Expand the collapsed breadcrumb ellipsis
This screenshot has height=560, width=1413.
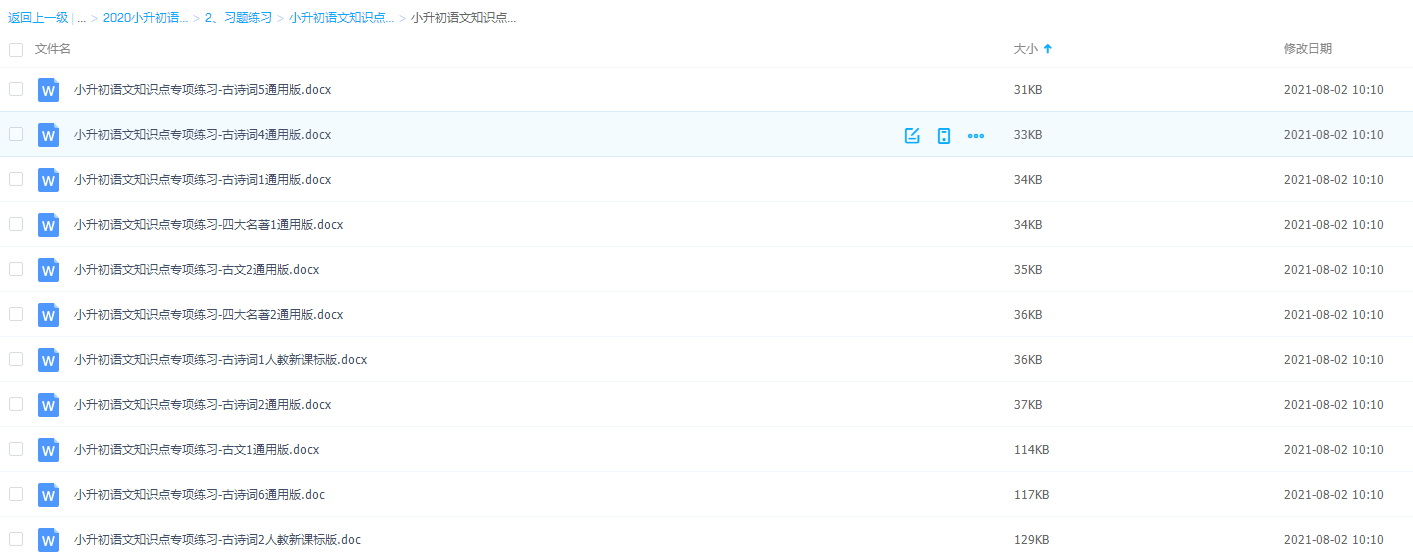coord(81,18)
